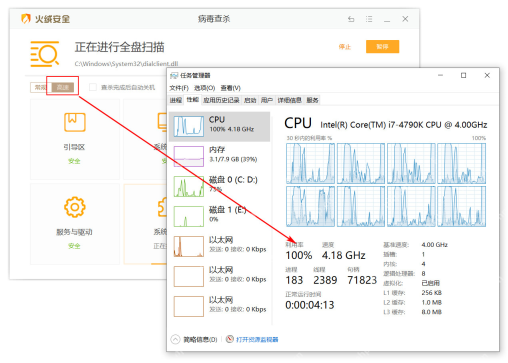
Task: Click the process count 183
Action: pyautogui.click(x=294, y=280)
